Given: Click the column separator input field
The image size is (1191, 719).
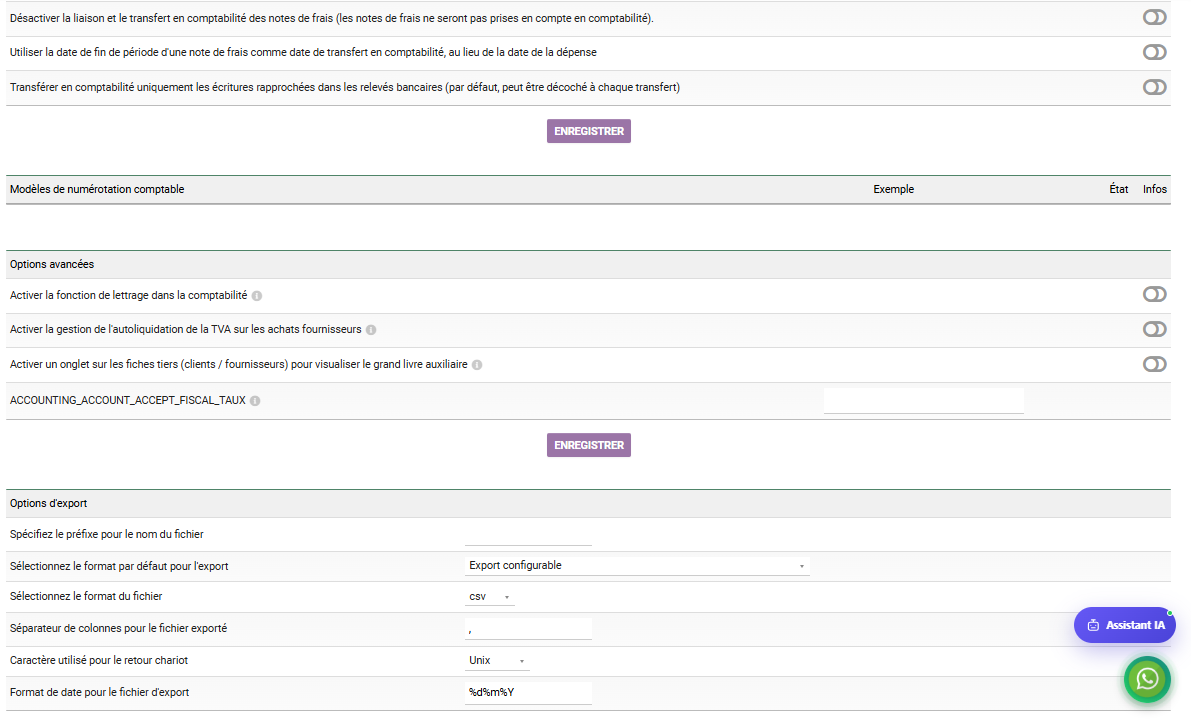Looking at the screenshot, I should tap(528, 629).
